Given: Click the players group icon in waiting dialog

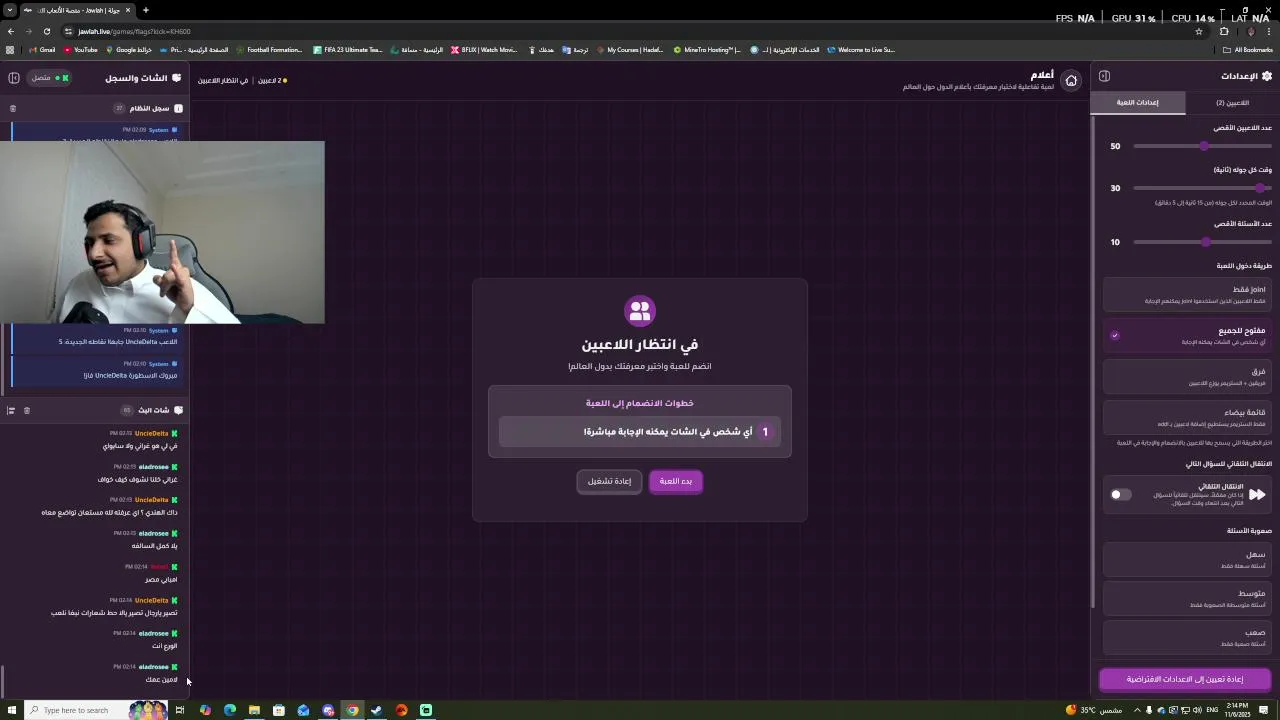Looking at the screenshot, I should coord(640,310).
